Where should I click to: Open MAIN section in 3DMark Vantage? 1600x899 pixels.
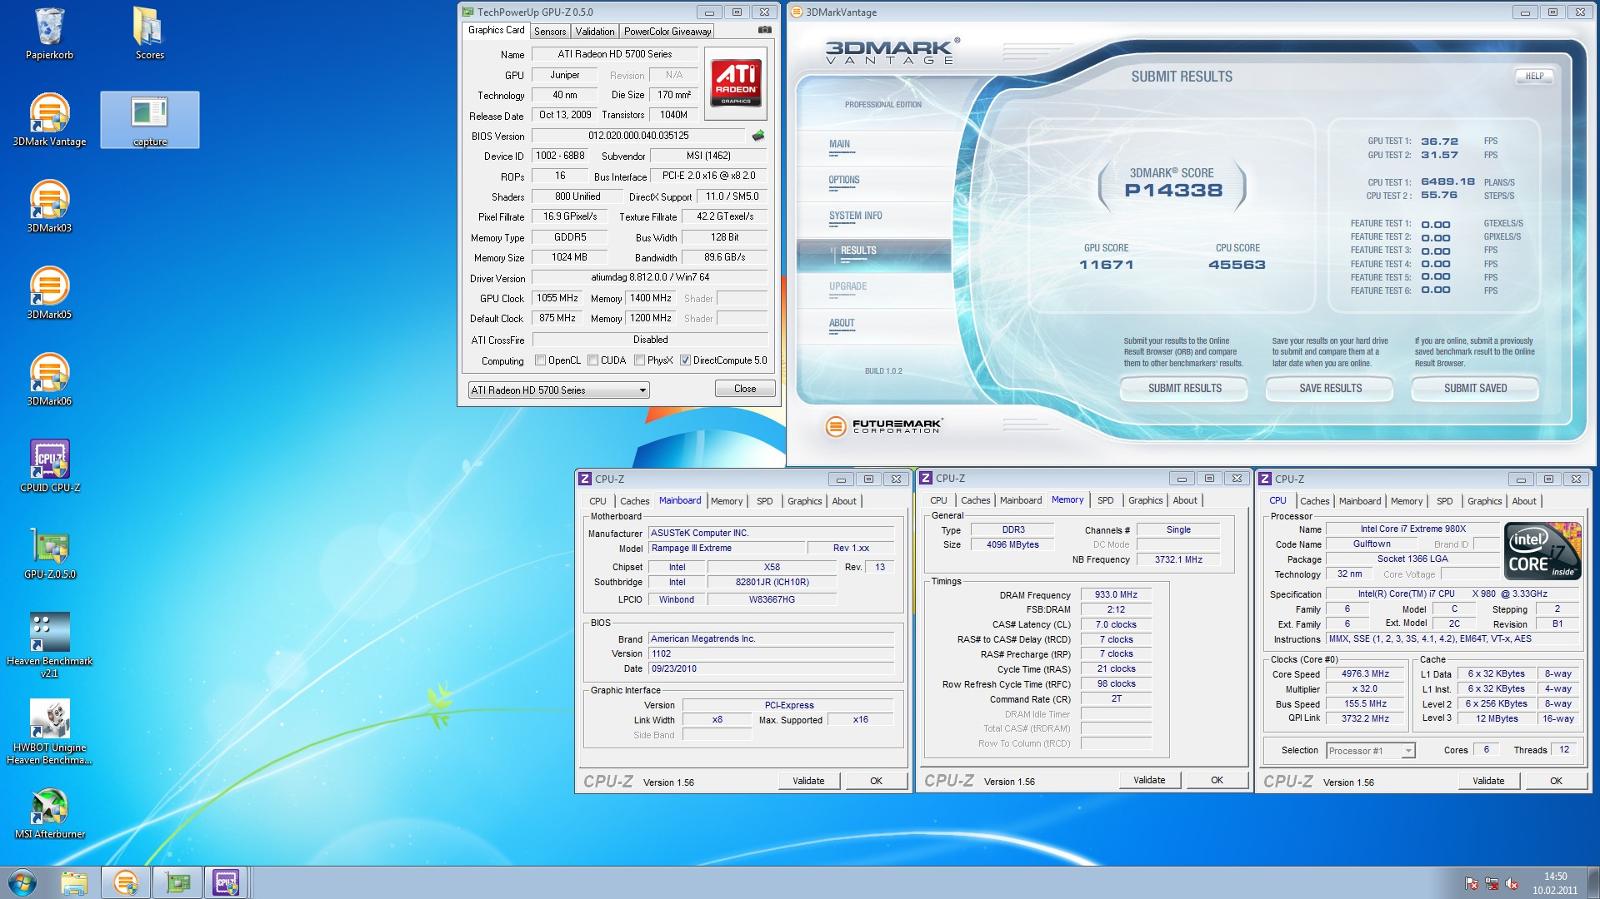click(x=840, y=145)
